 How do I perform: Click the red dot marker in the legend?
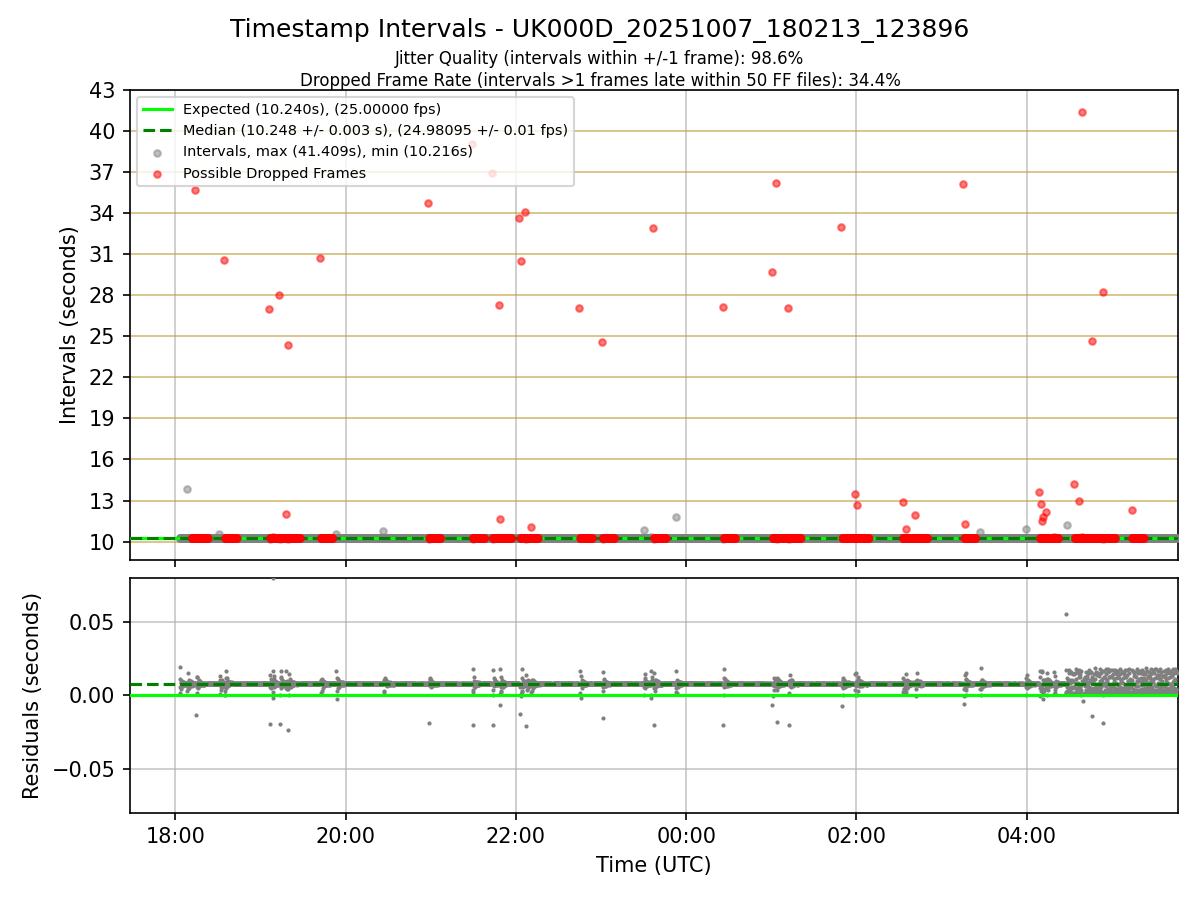coord(158,174)
